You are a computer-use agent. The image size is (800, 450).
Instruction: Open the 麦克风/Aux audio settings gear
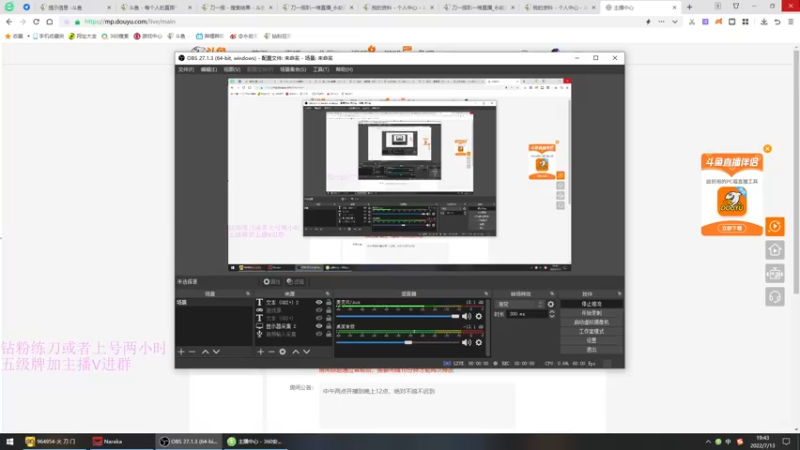coord(479,316)
